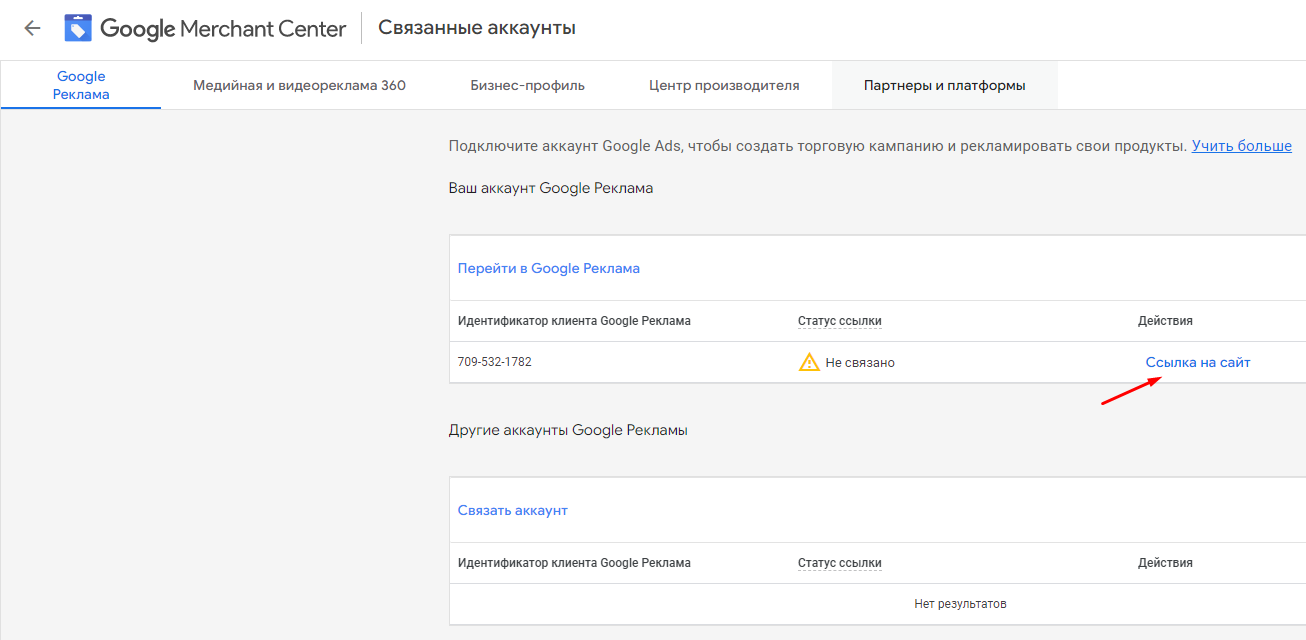Open the Google Реклама tab

81,85
